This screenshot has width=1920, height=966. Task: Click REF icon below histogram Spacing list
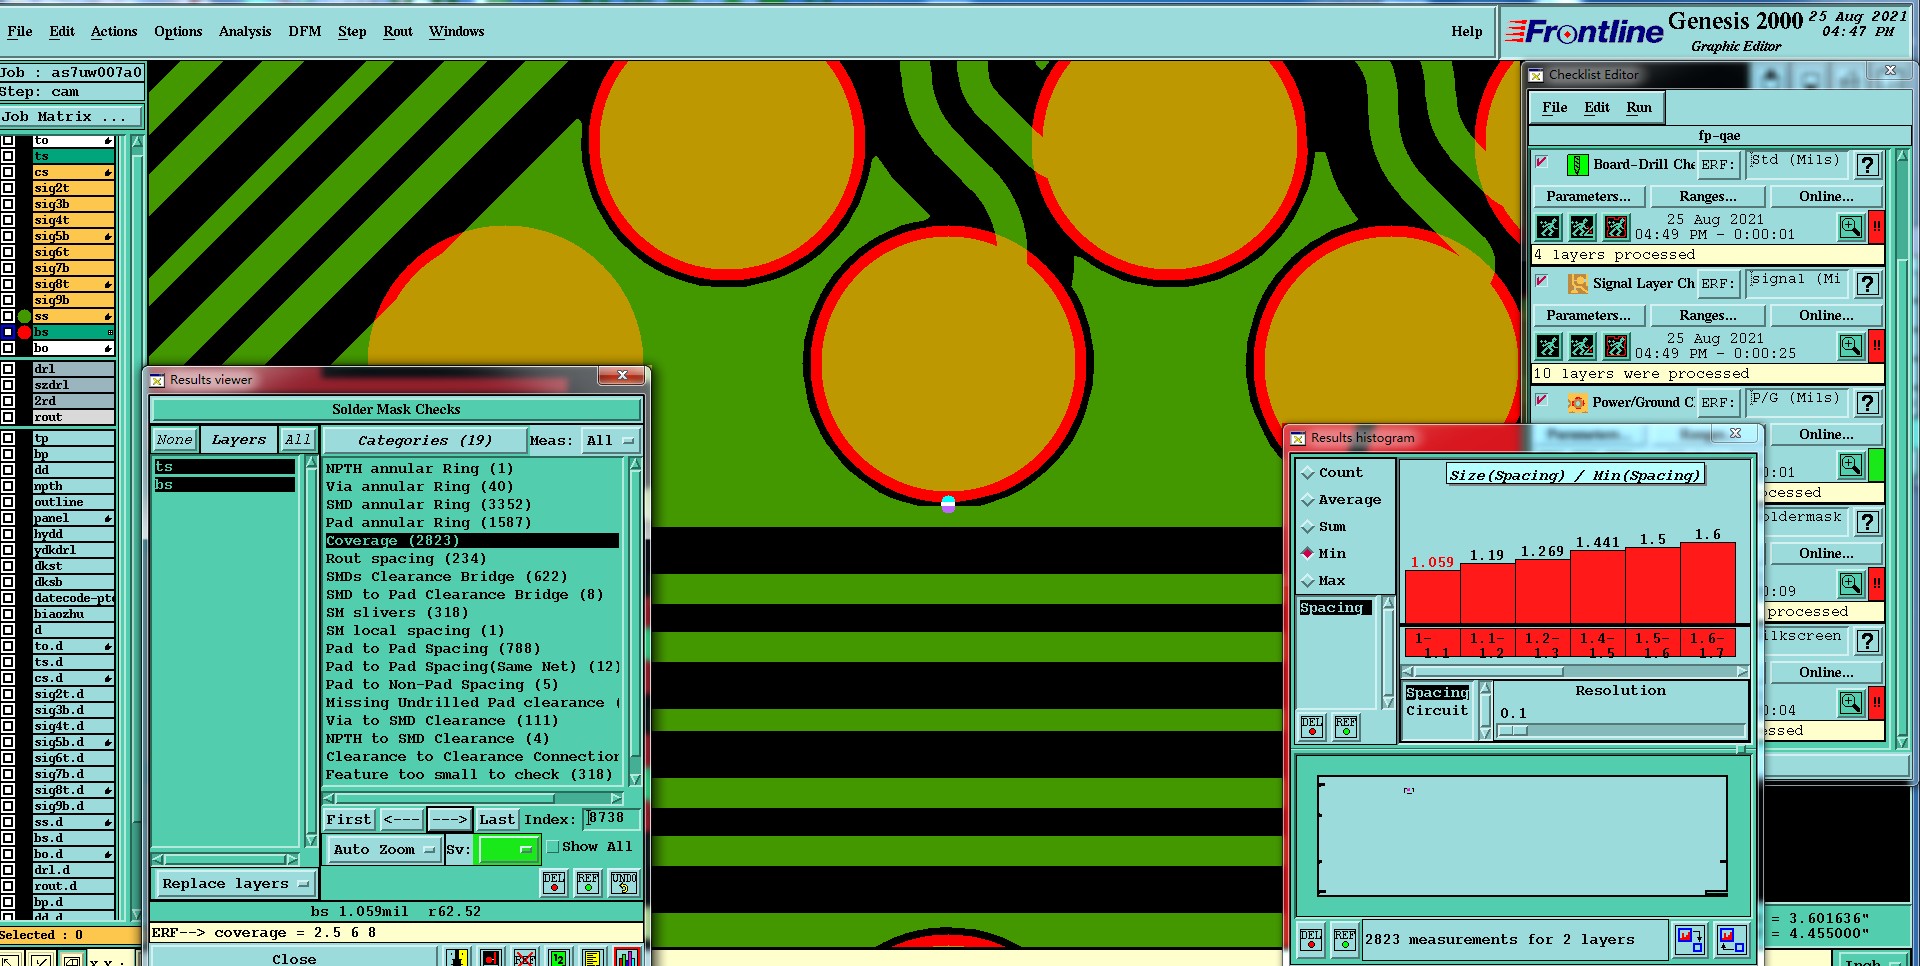click(1346, 728)
